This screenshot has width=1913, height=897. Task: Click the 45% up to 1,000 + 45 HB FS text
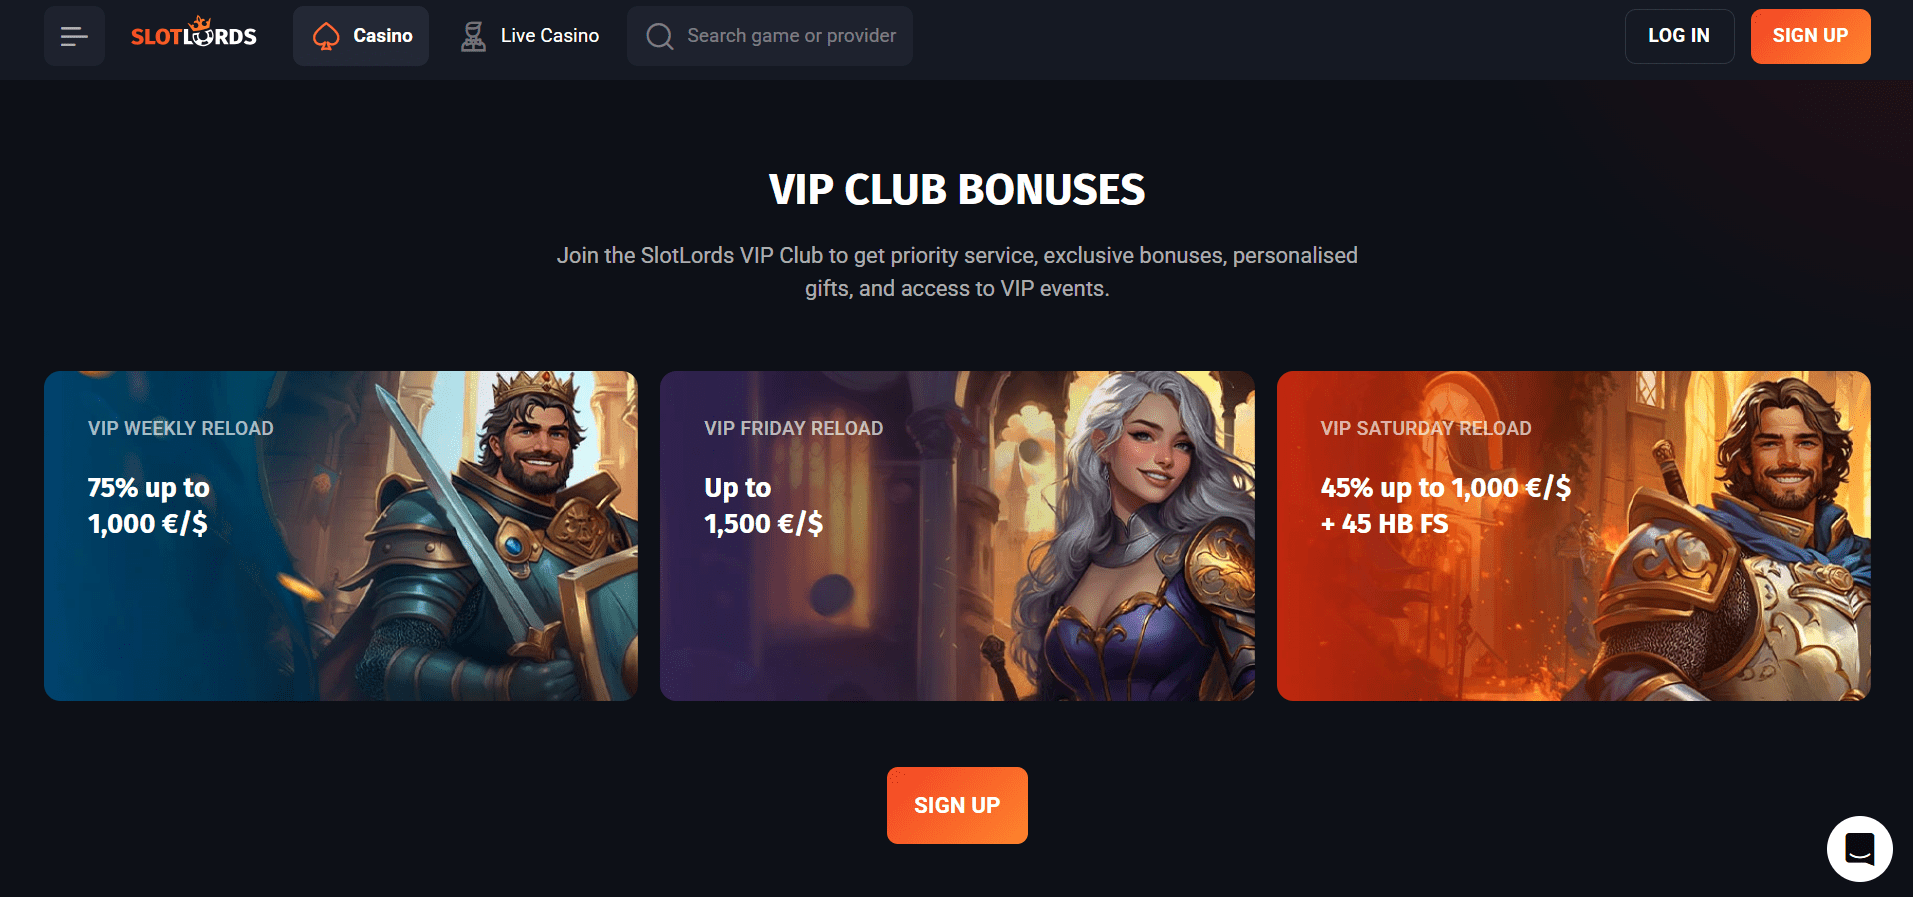(x=1446, y=505)
